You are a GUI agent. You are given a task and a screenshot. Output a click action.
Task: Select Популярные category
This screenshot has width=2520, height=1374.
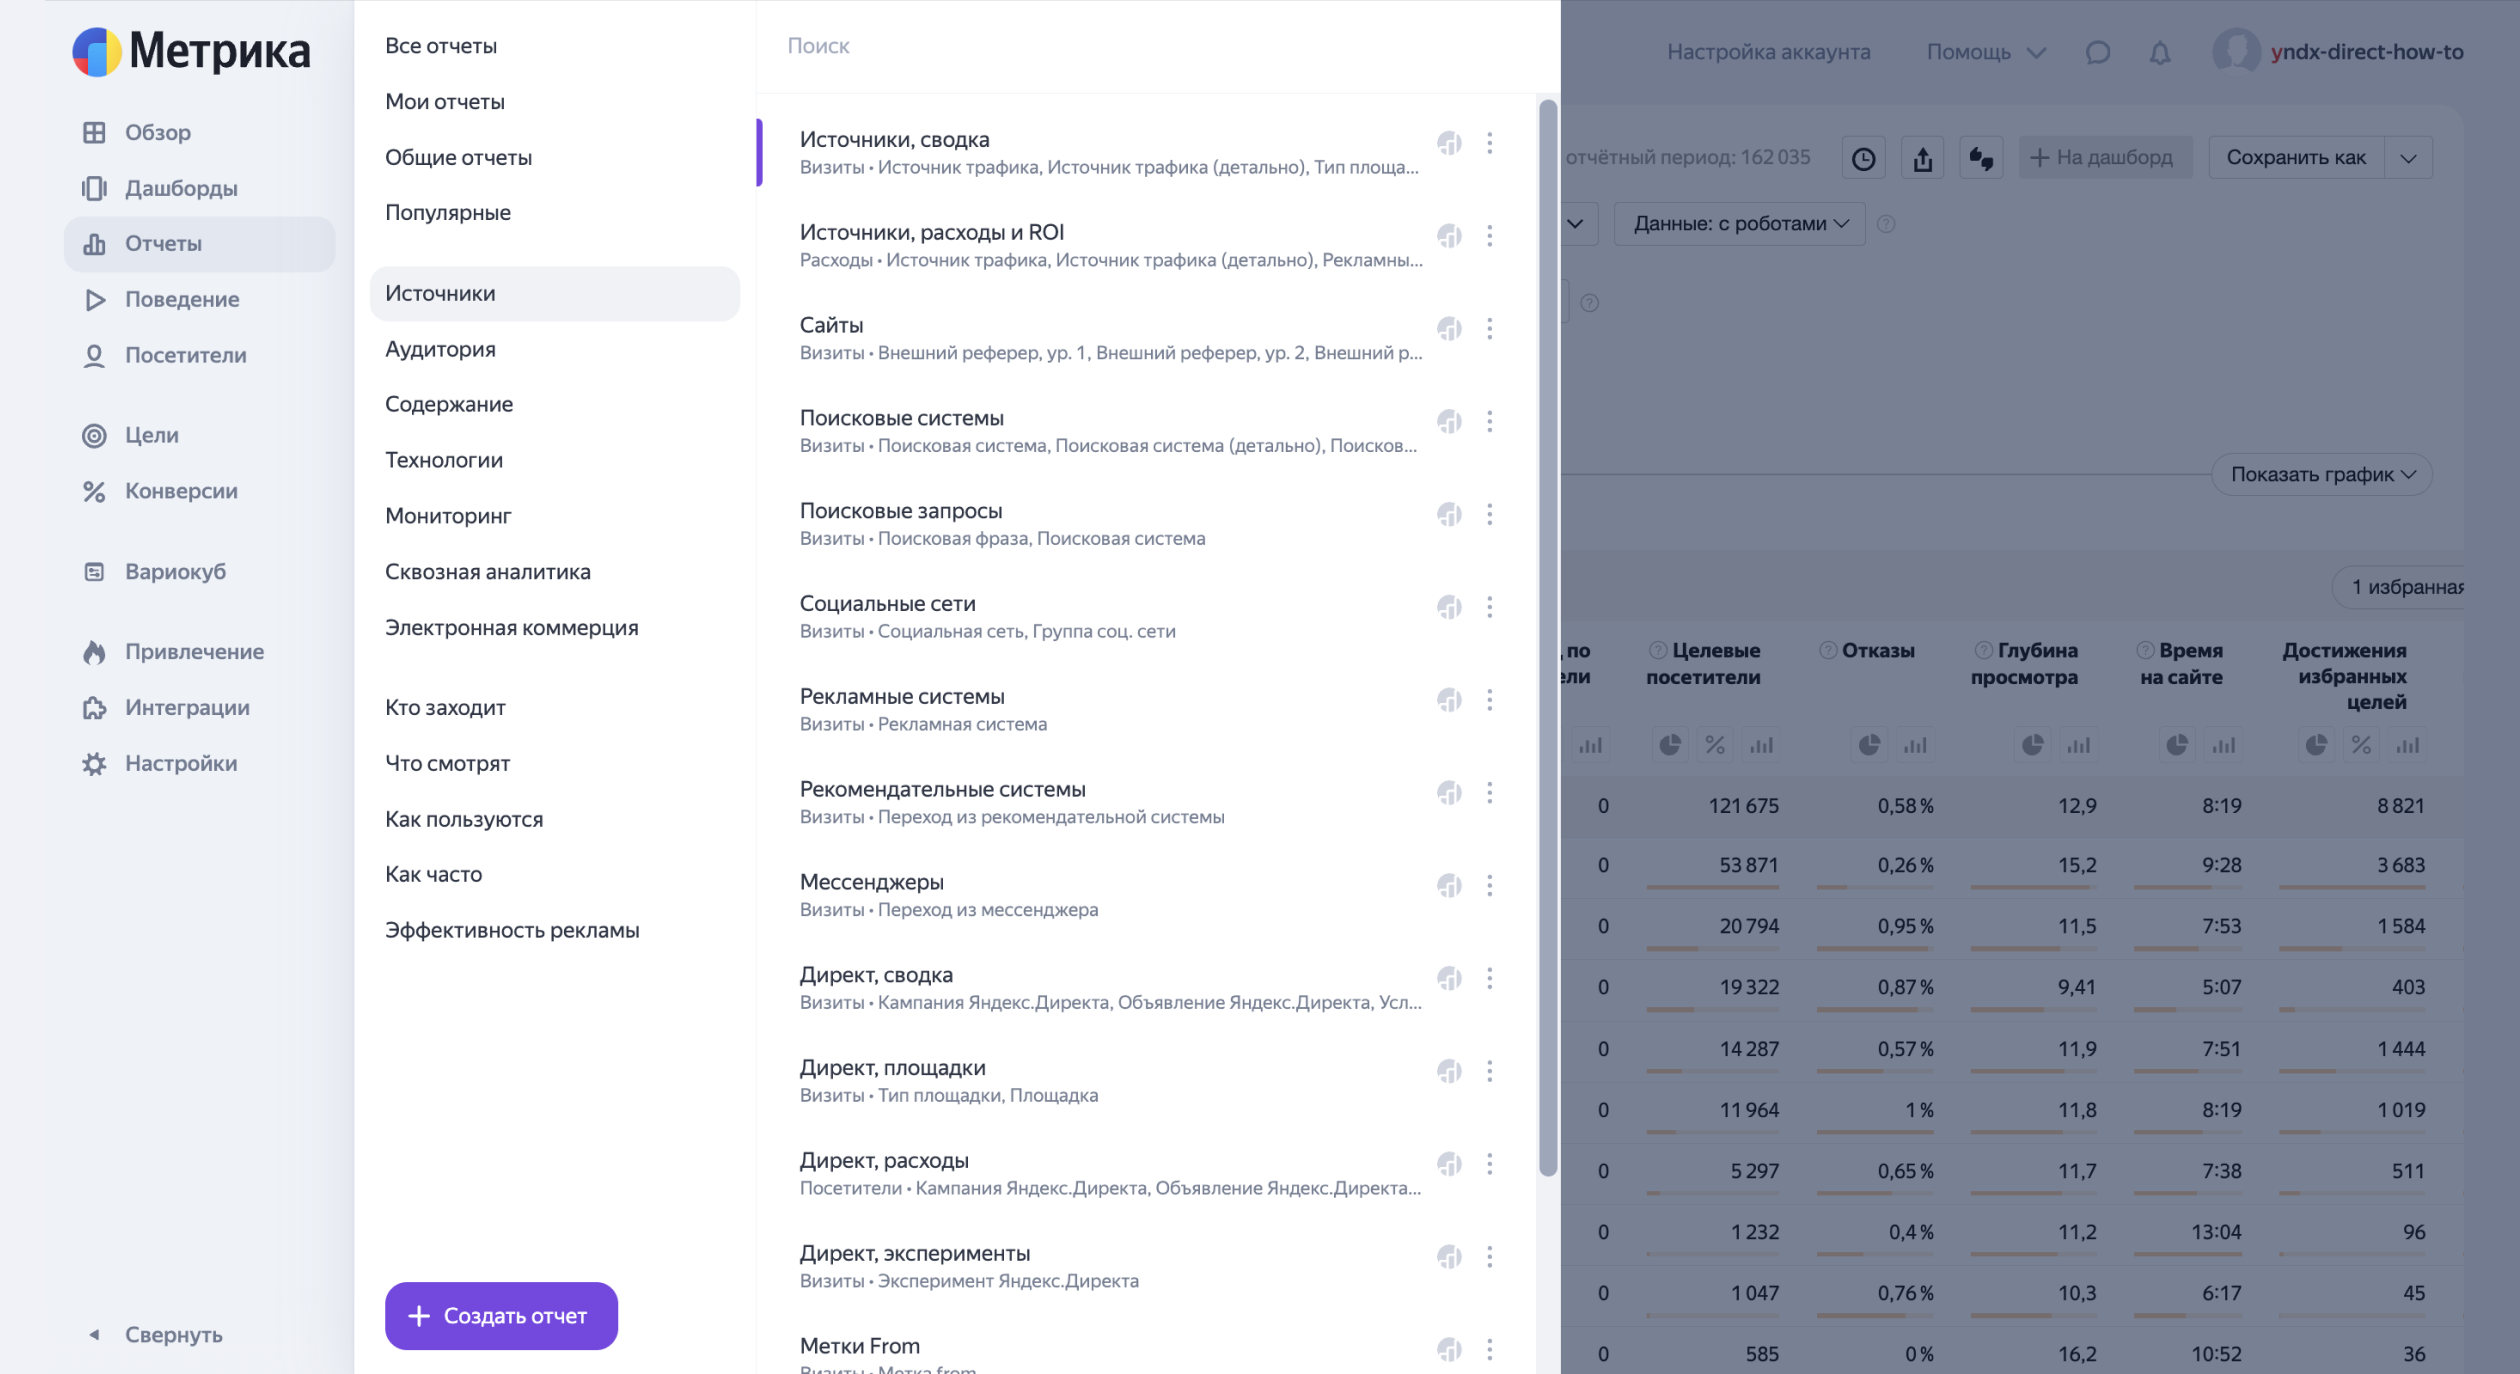[x=448, y=213]
